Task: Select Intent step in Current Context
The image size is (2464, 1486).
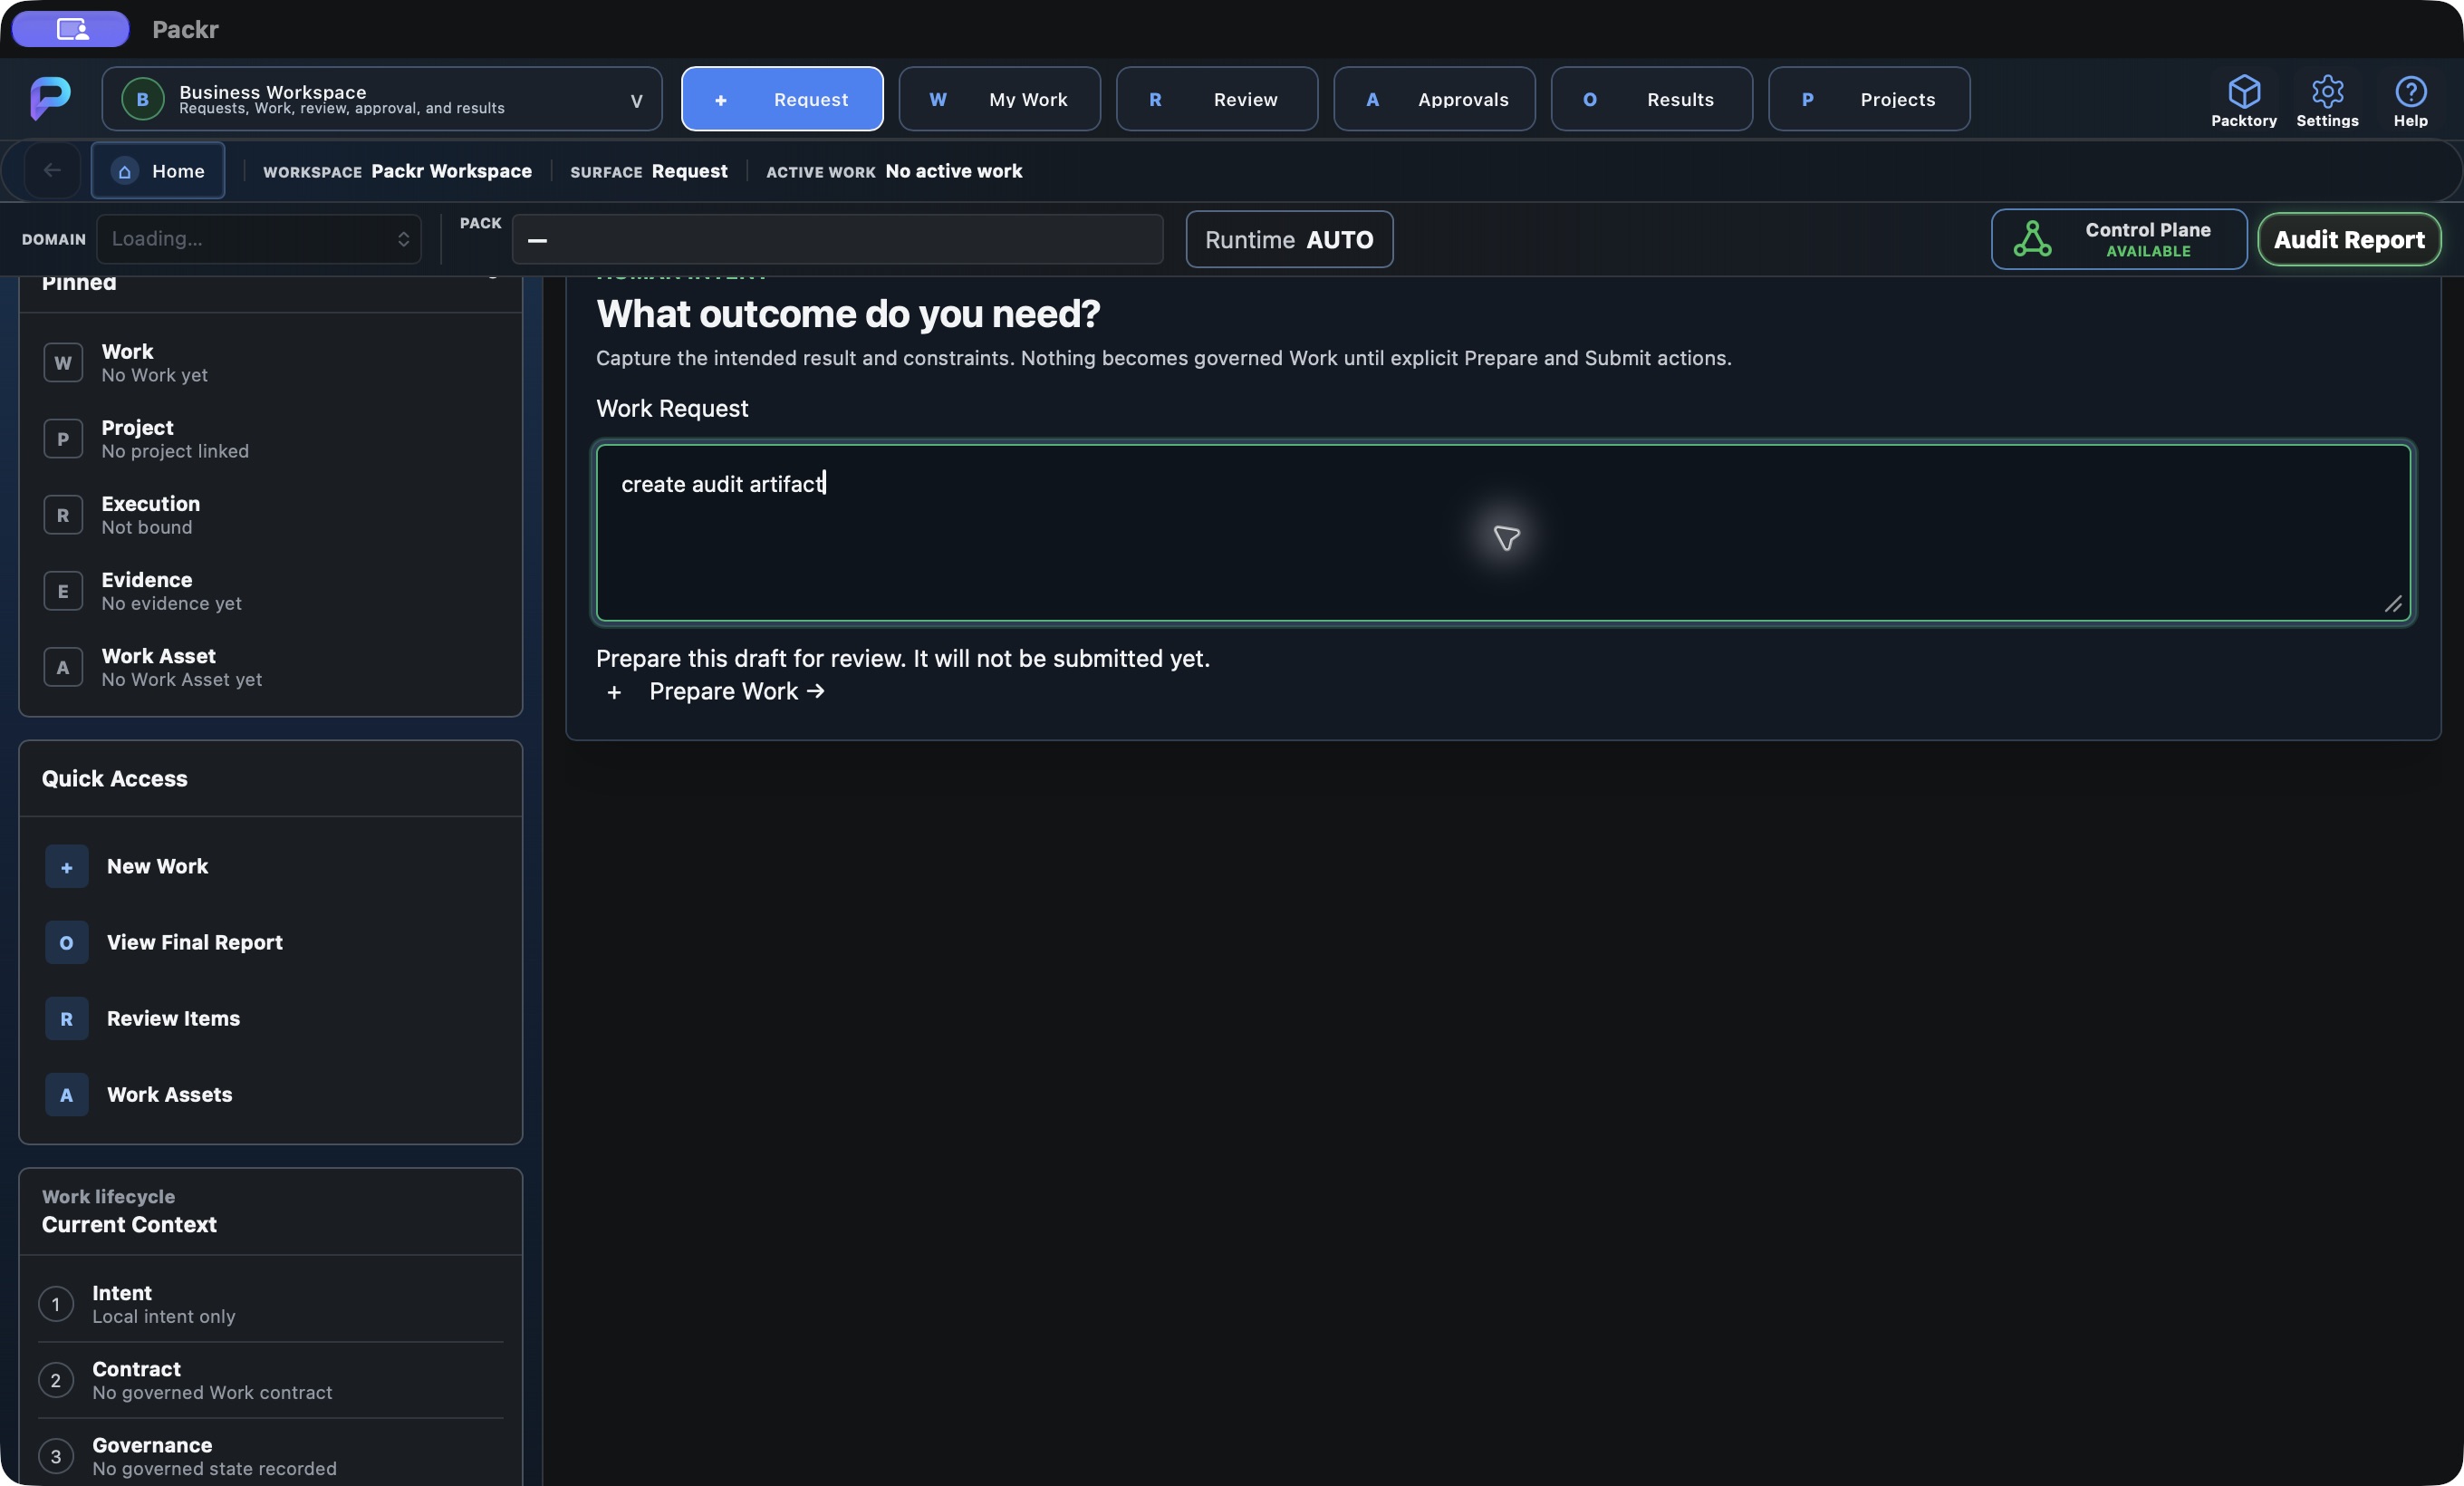Action: pos(271,1304)
